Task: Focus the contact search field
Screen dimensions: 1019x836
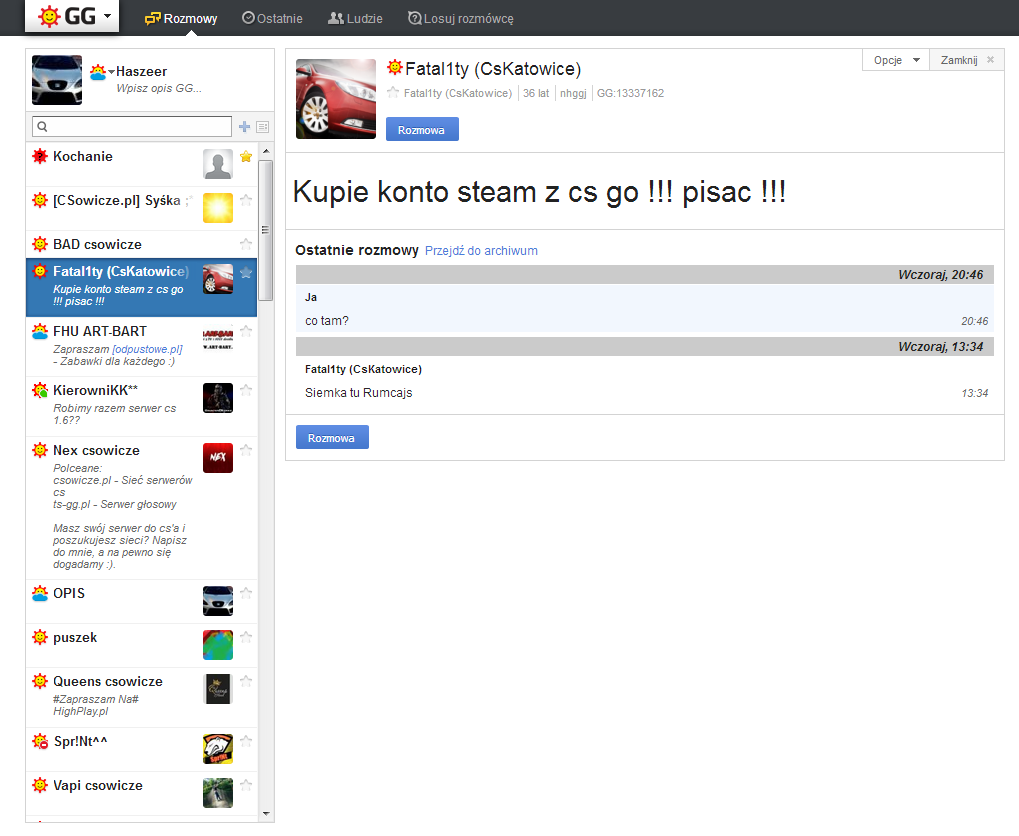Action: click(x=132, y=126)
